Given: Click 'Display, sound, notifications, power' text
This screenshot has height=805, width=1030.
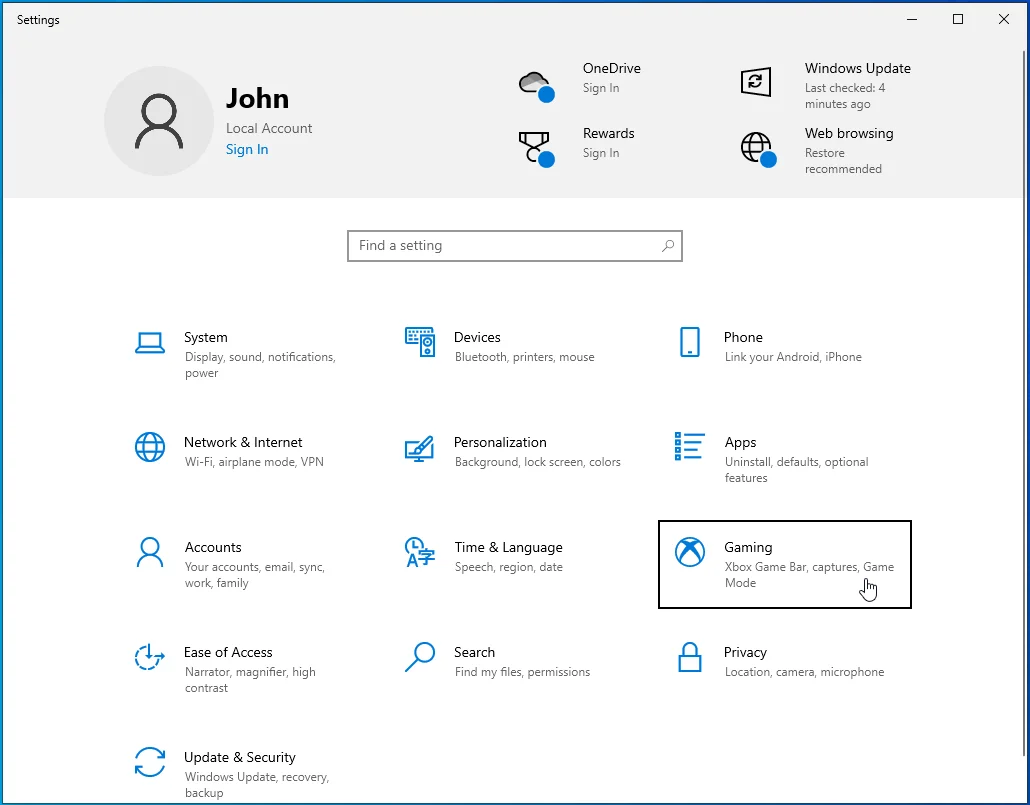Looking at the screenshot, I should [x=260, y=365].
